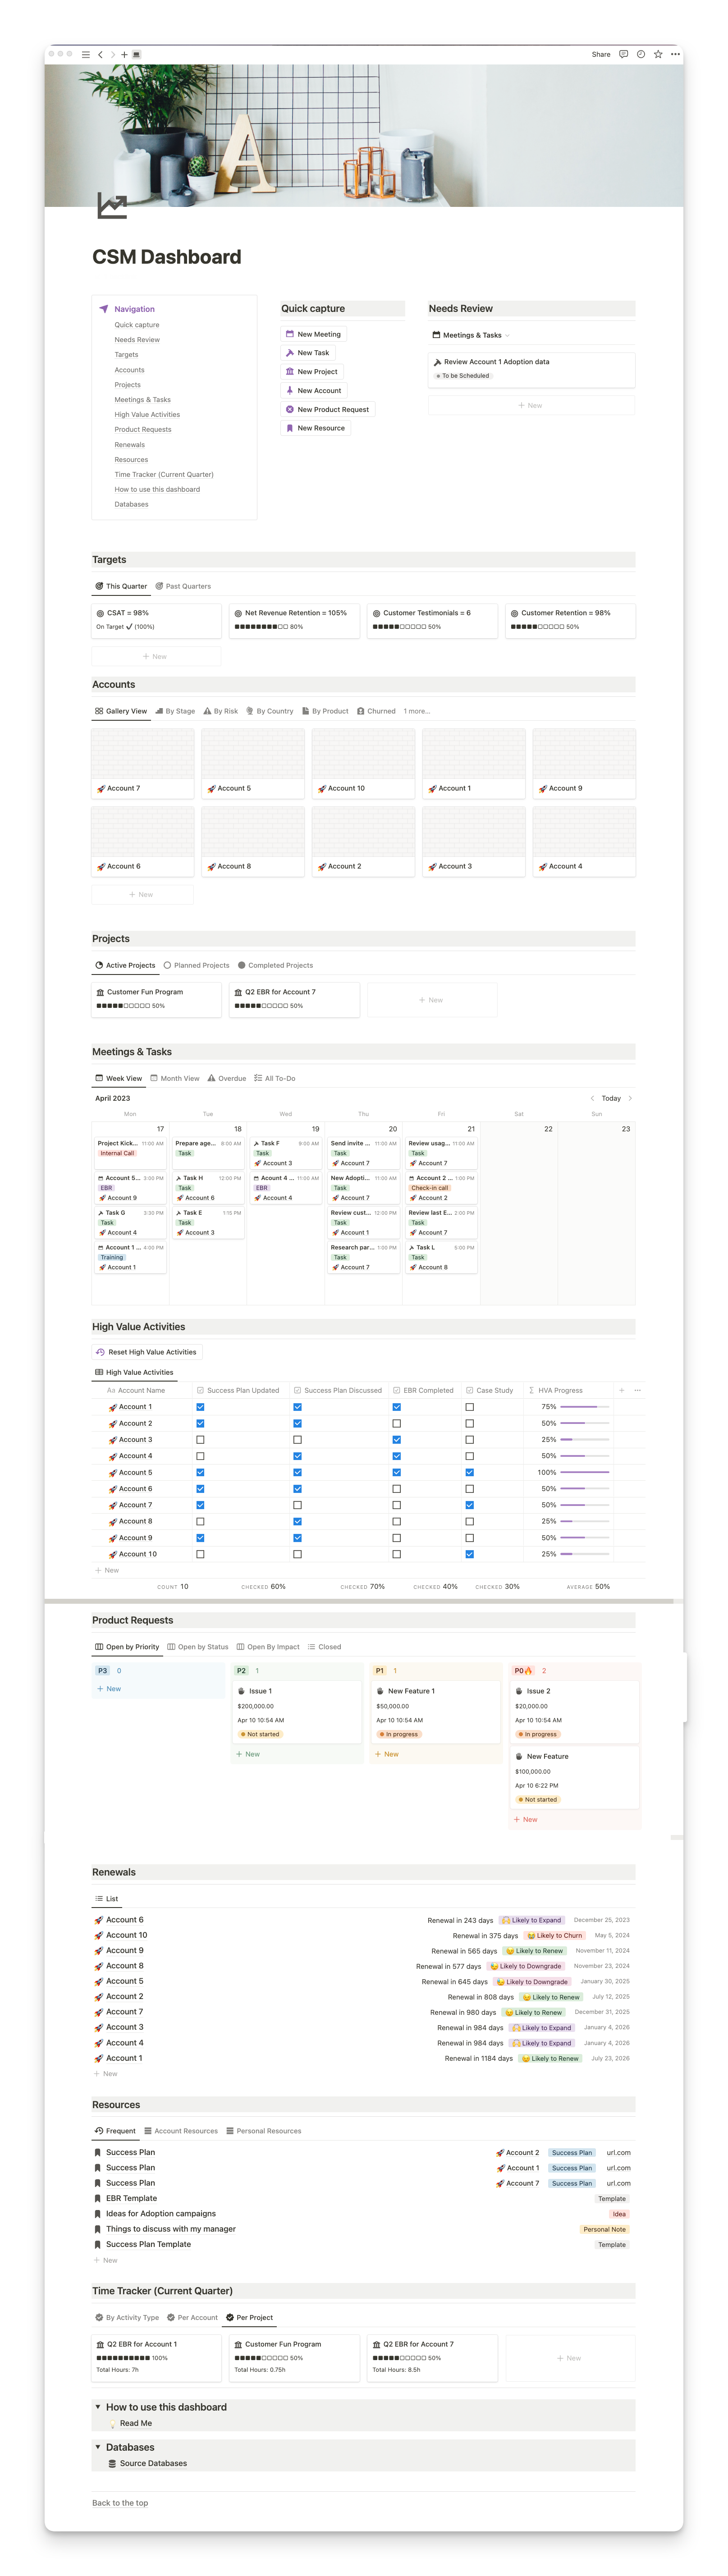Click the Share button
Screen dimensions: 728x2576
pyautogui.click(x=601, y=54)
